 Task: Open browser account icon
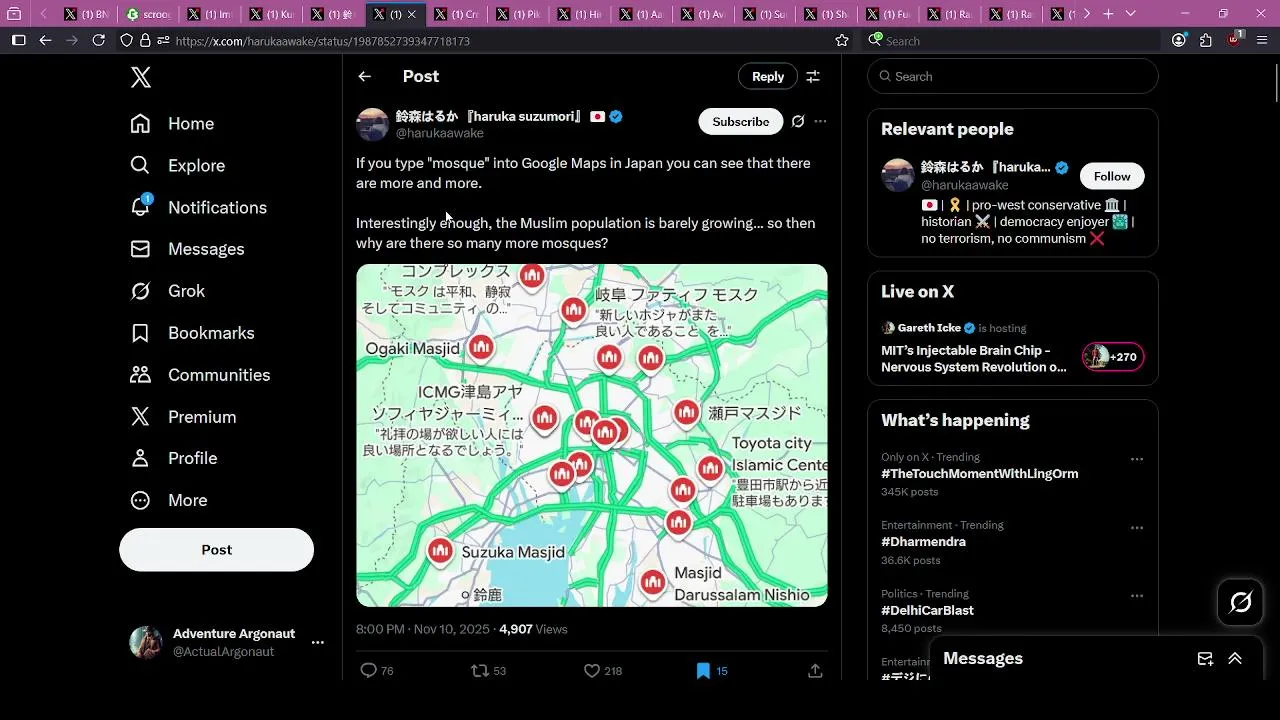(1179, 40)
